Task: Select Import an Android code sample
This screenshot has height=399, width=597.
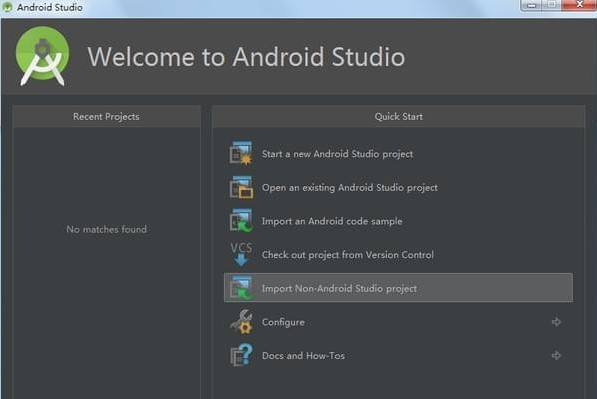Action: pyautogui.click(x=332, y=221)
